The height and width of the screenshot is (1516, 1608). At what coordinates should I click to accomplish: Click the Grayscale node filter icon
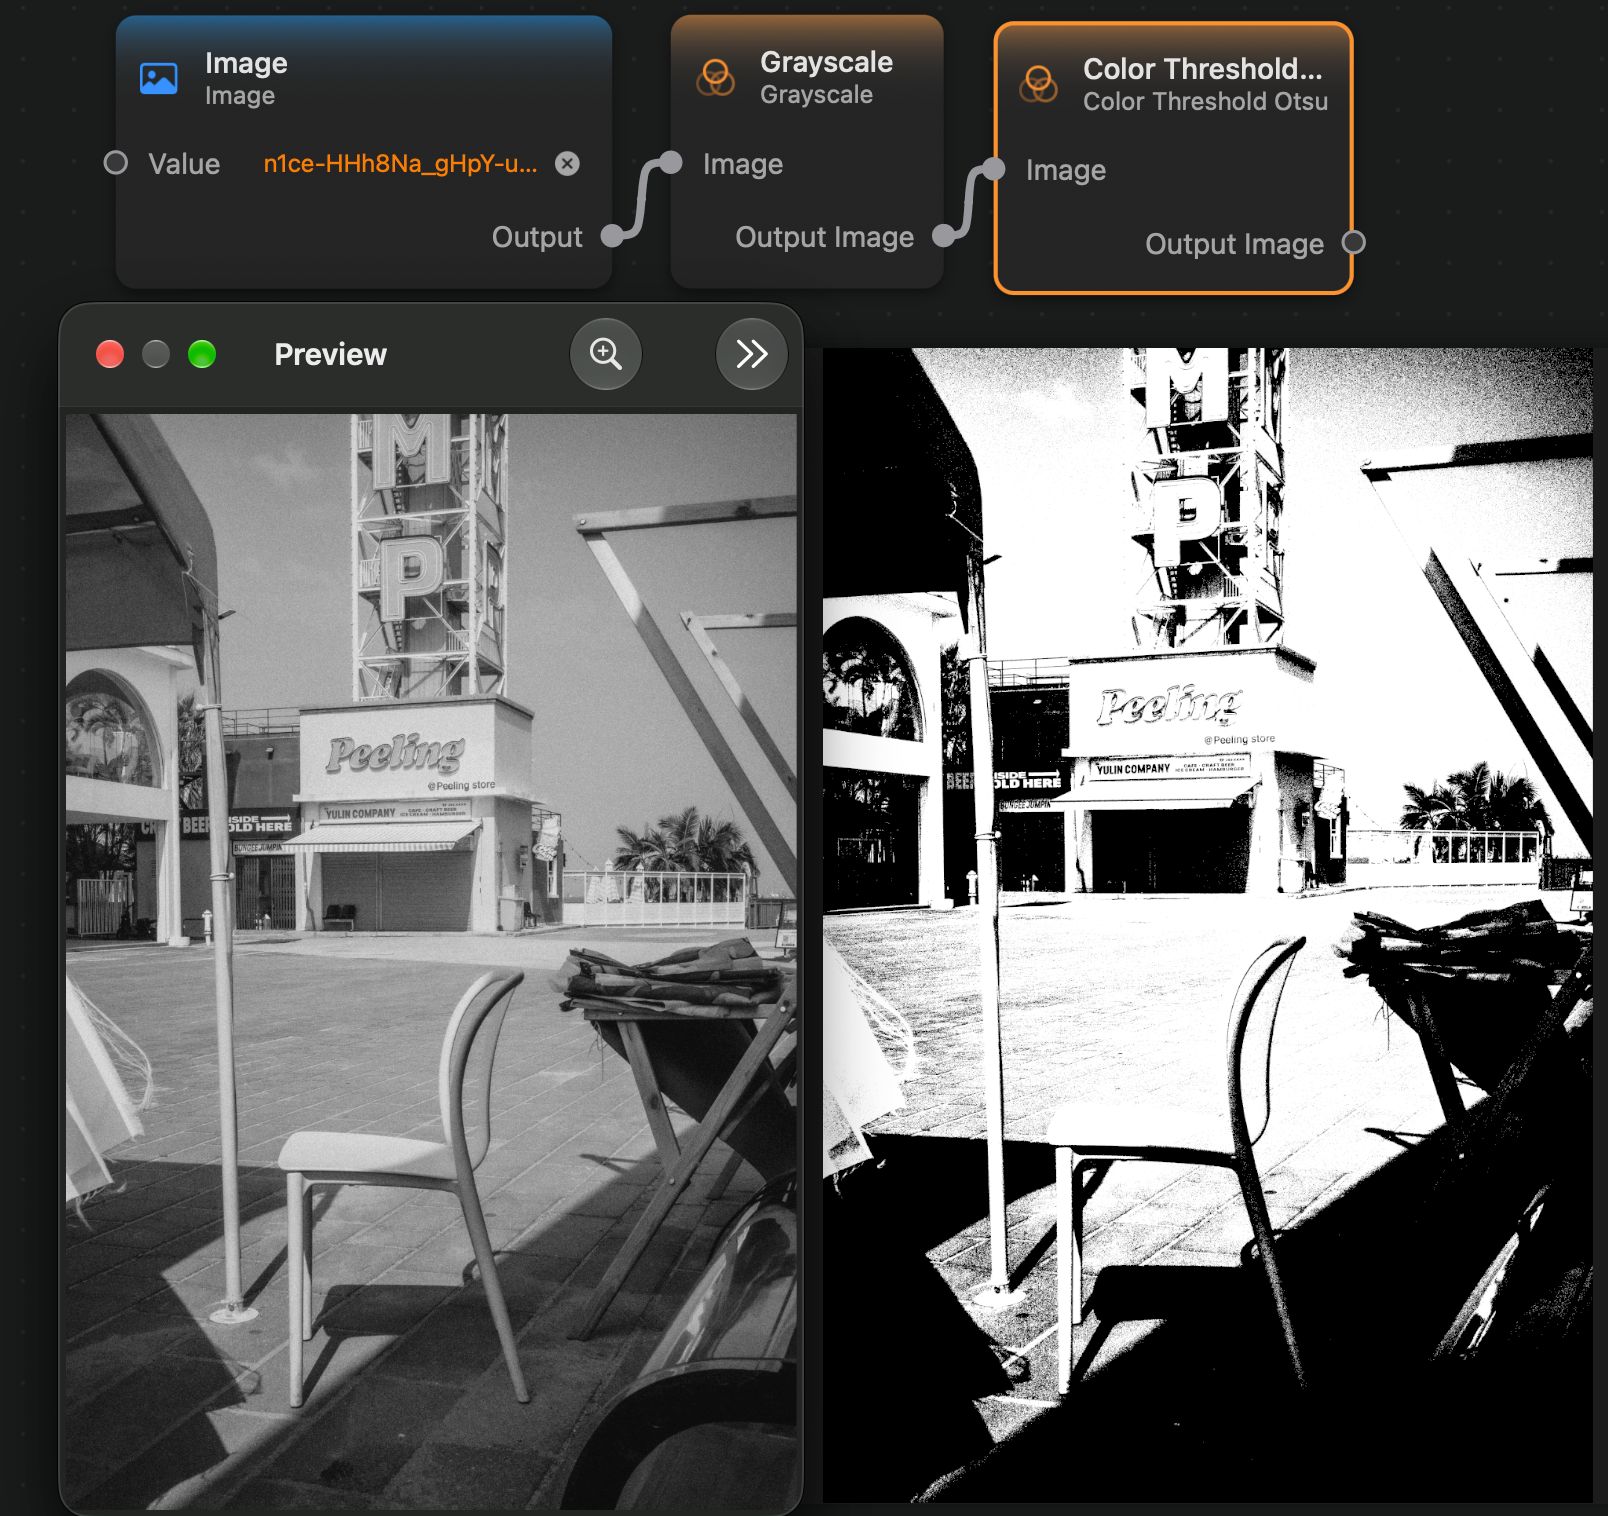click(715, 77)
